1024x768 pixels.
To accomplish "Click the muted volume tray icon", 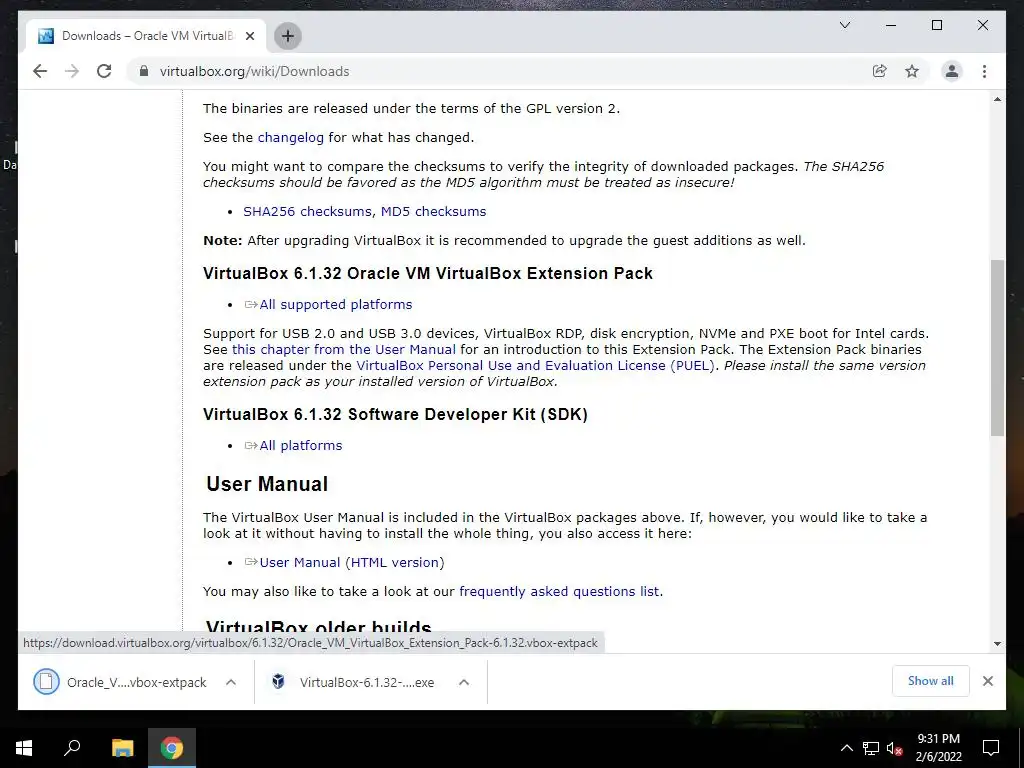I will tap(894, 748).
